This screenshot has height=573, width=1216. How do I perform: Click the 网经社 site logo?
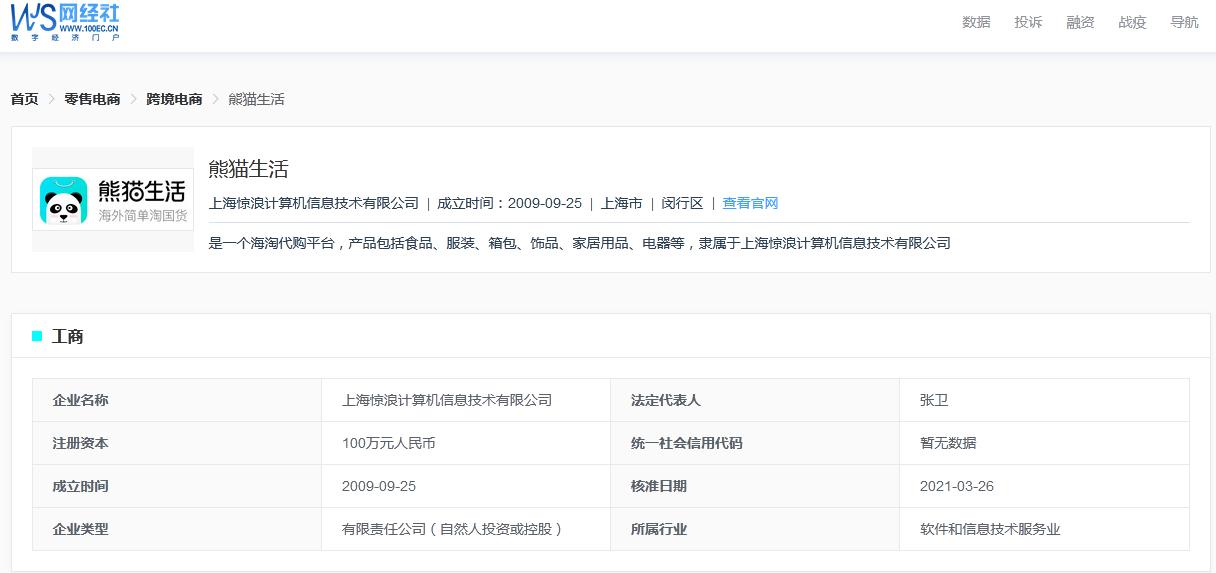click(x=65, y=22)
